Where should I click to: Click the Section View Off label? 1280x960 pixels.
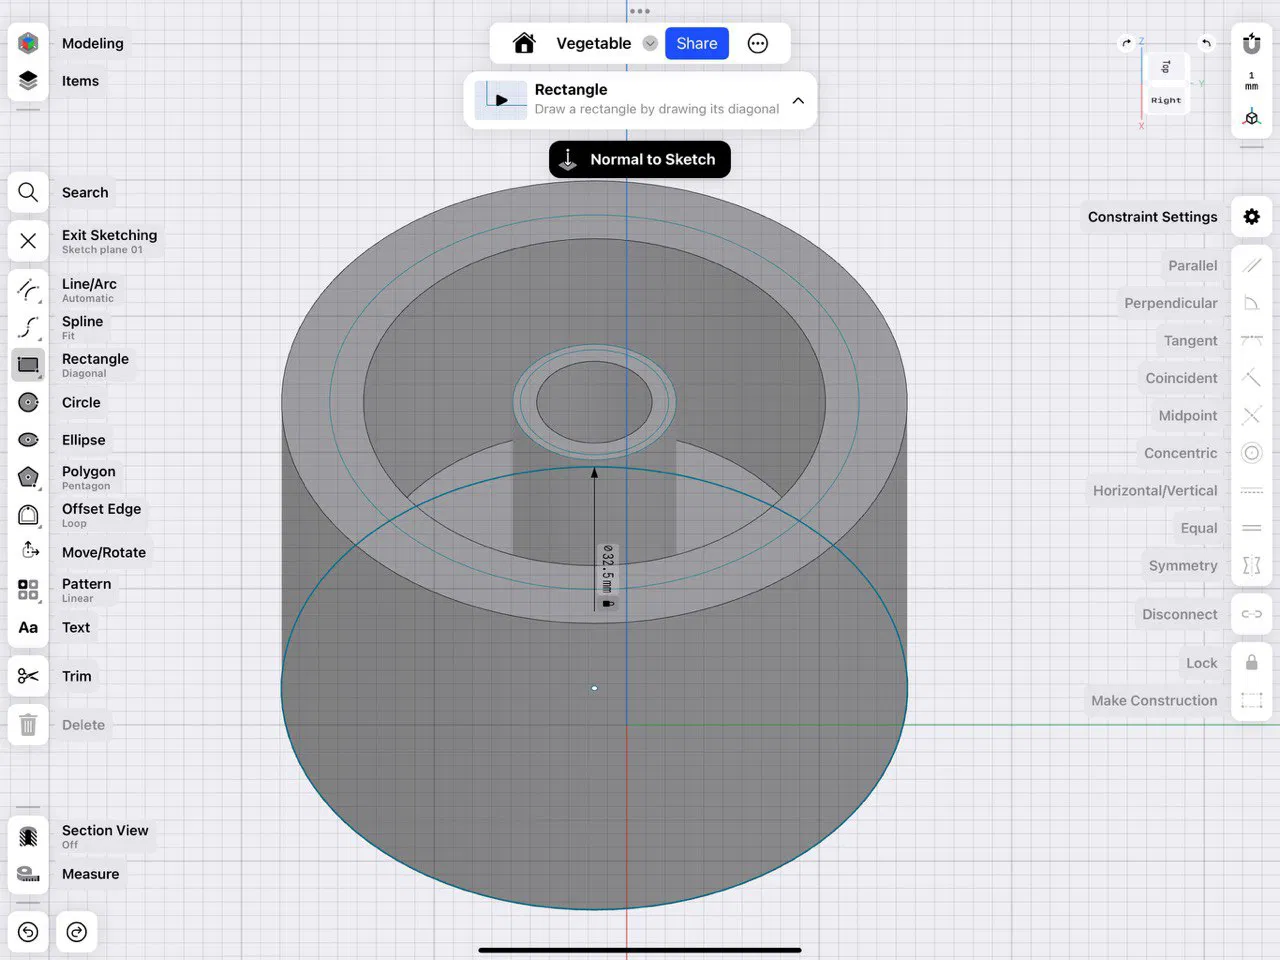pos(105,836)
